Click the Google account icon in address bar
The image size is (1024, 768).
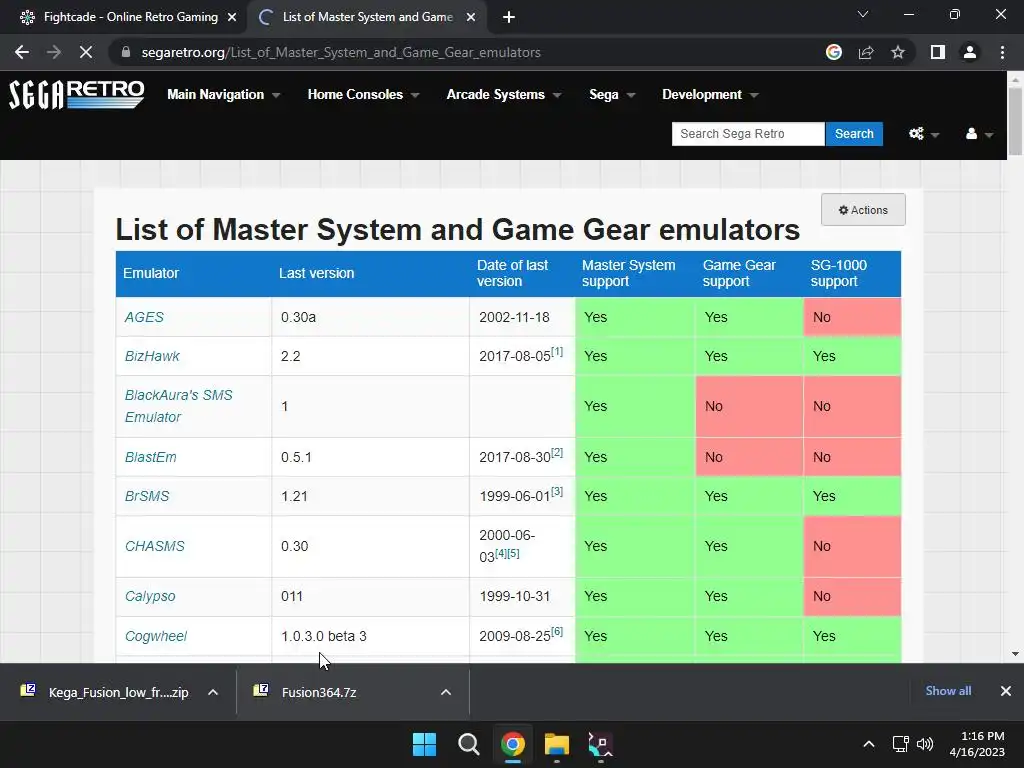pyautogui.click(x=833, y=52)
